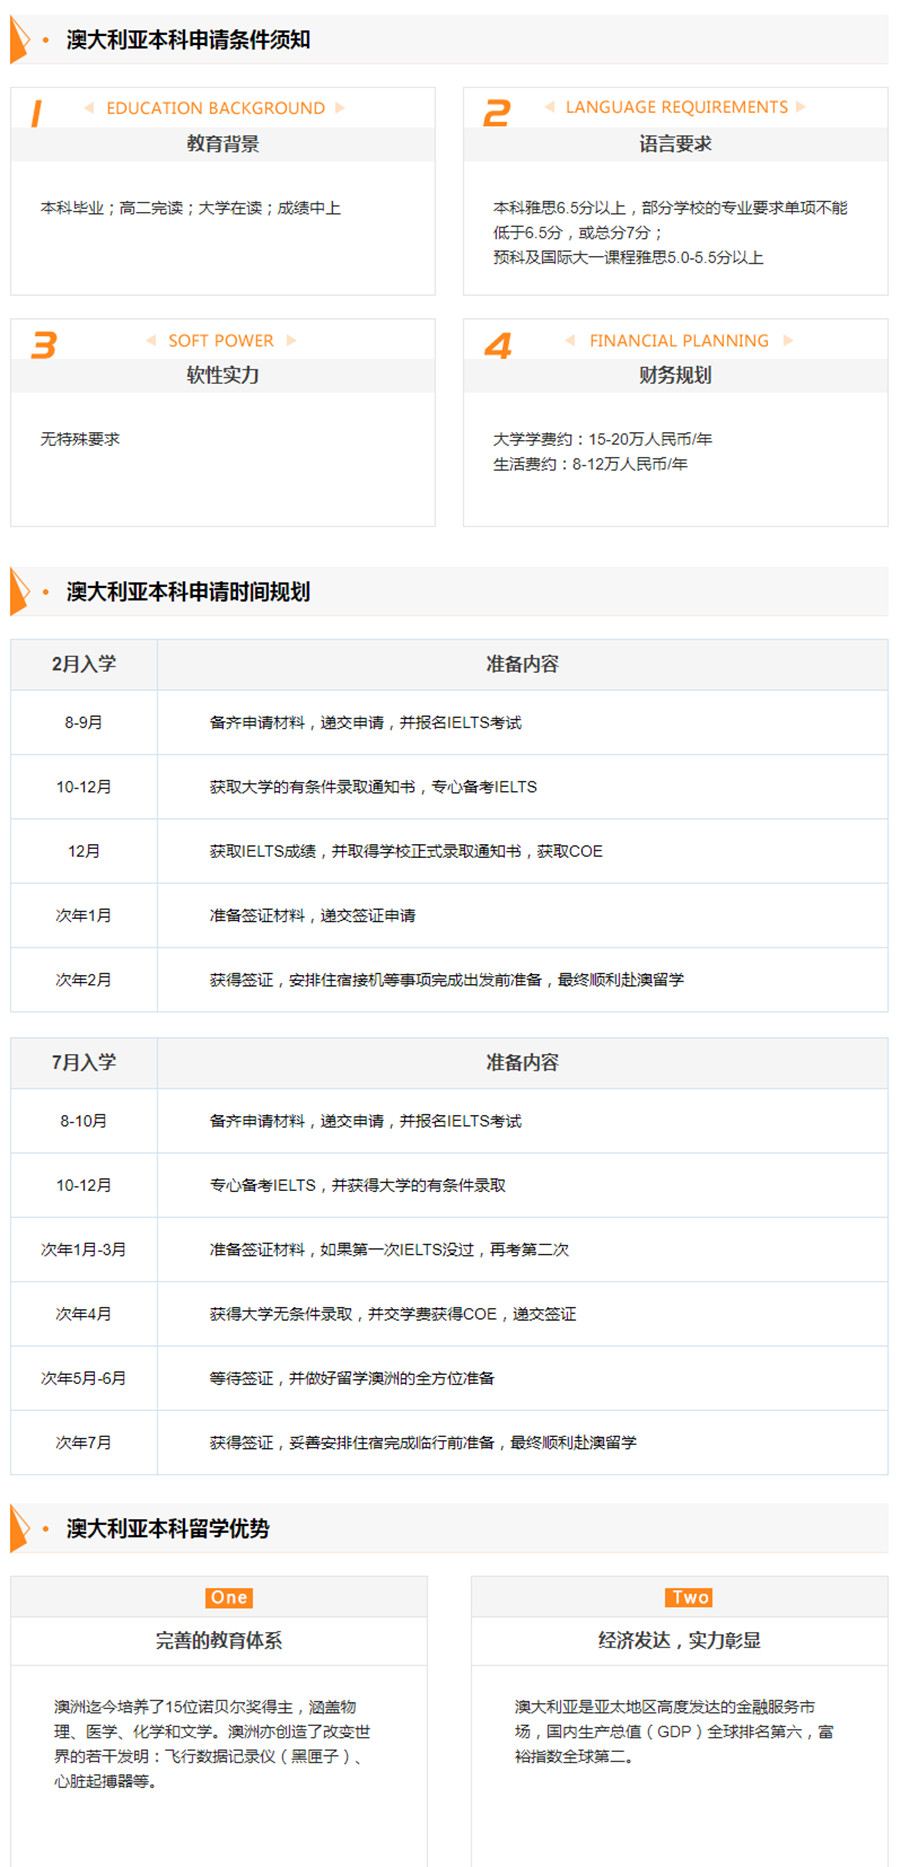The height and width of the screenshot is (1867, 900).
Task: Click the orange arrow beside 澳大利亚本科申请时间规划
Action: pyautogui.click(x=19, y=592)
